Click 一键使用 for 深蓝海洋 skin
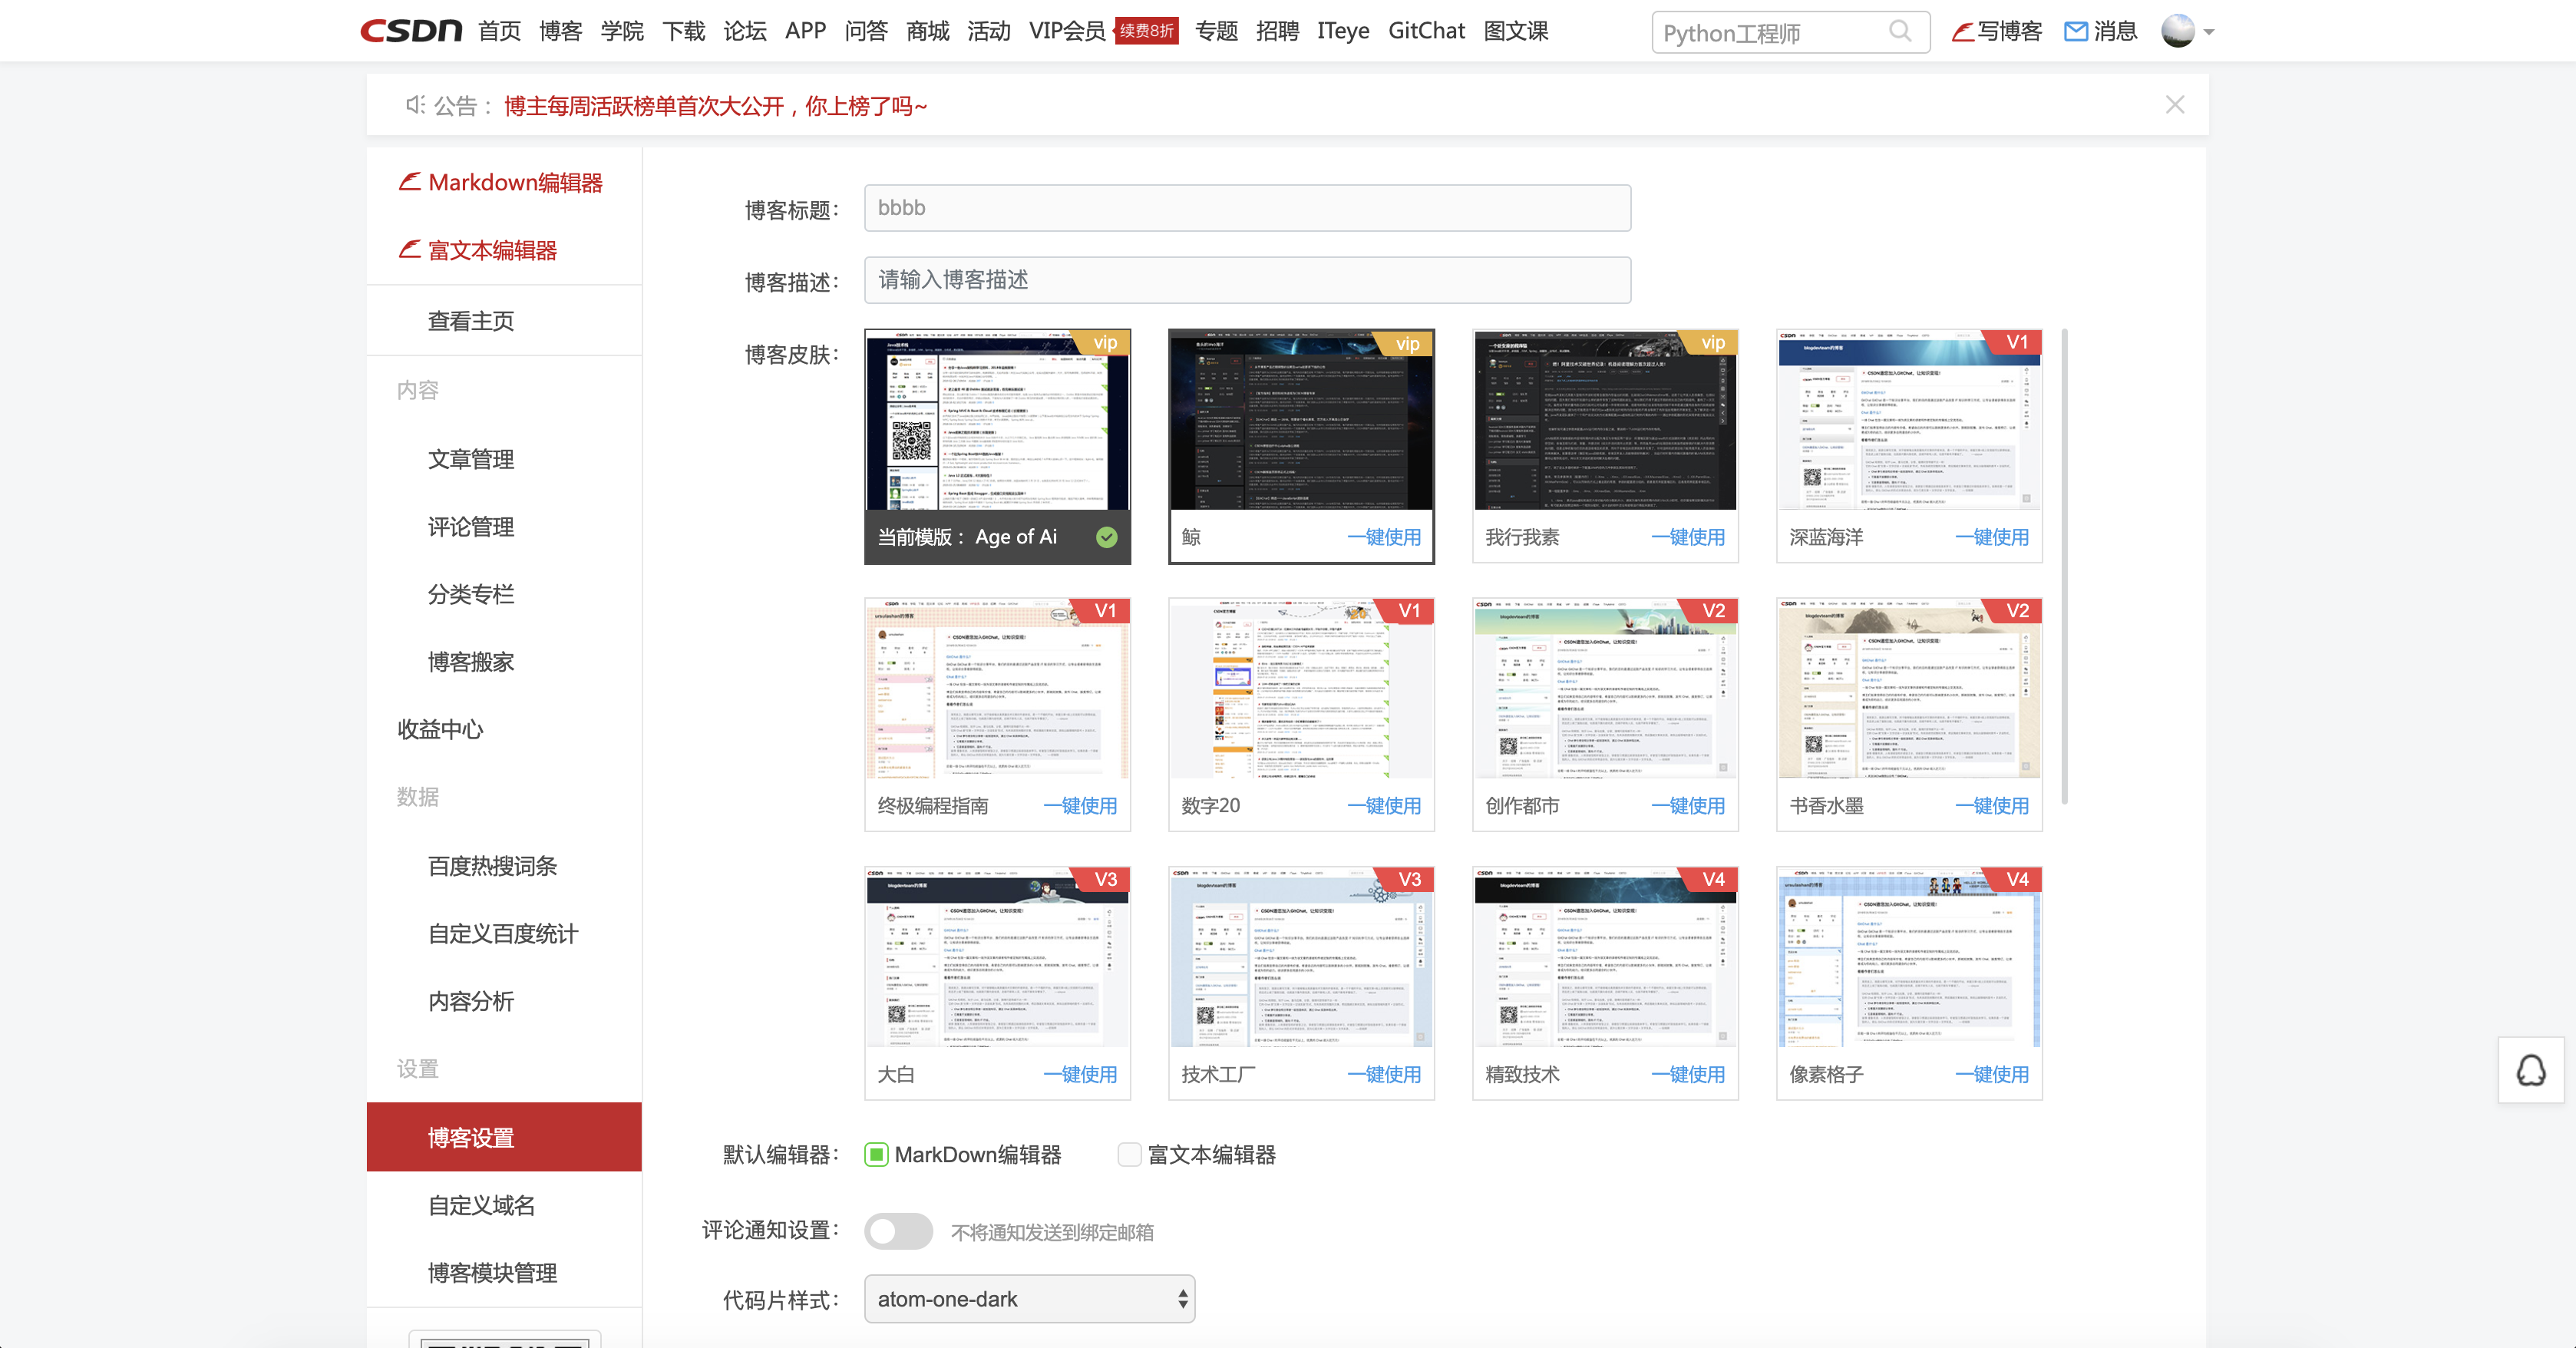Image resolution: width=2576 pixels, height=1348 pixels. coord(1991,537)
